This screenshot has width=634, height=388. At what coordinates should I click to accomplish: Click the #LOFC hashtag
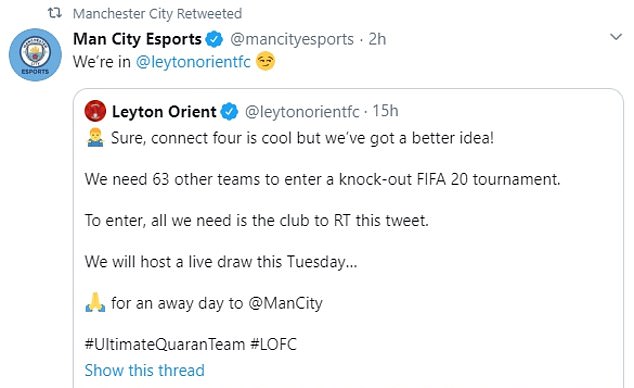273,344
